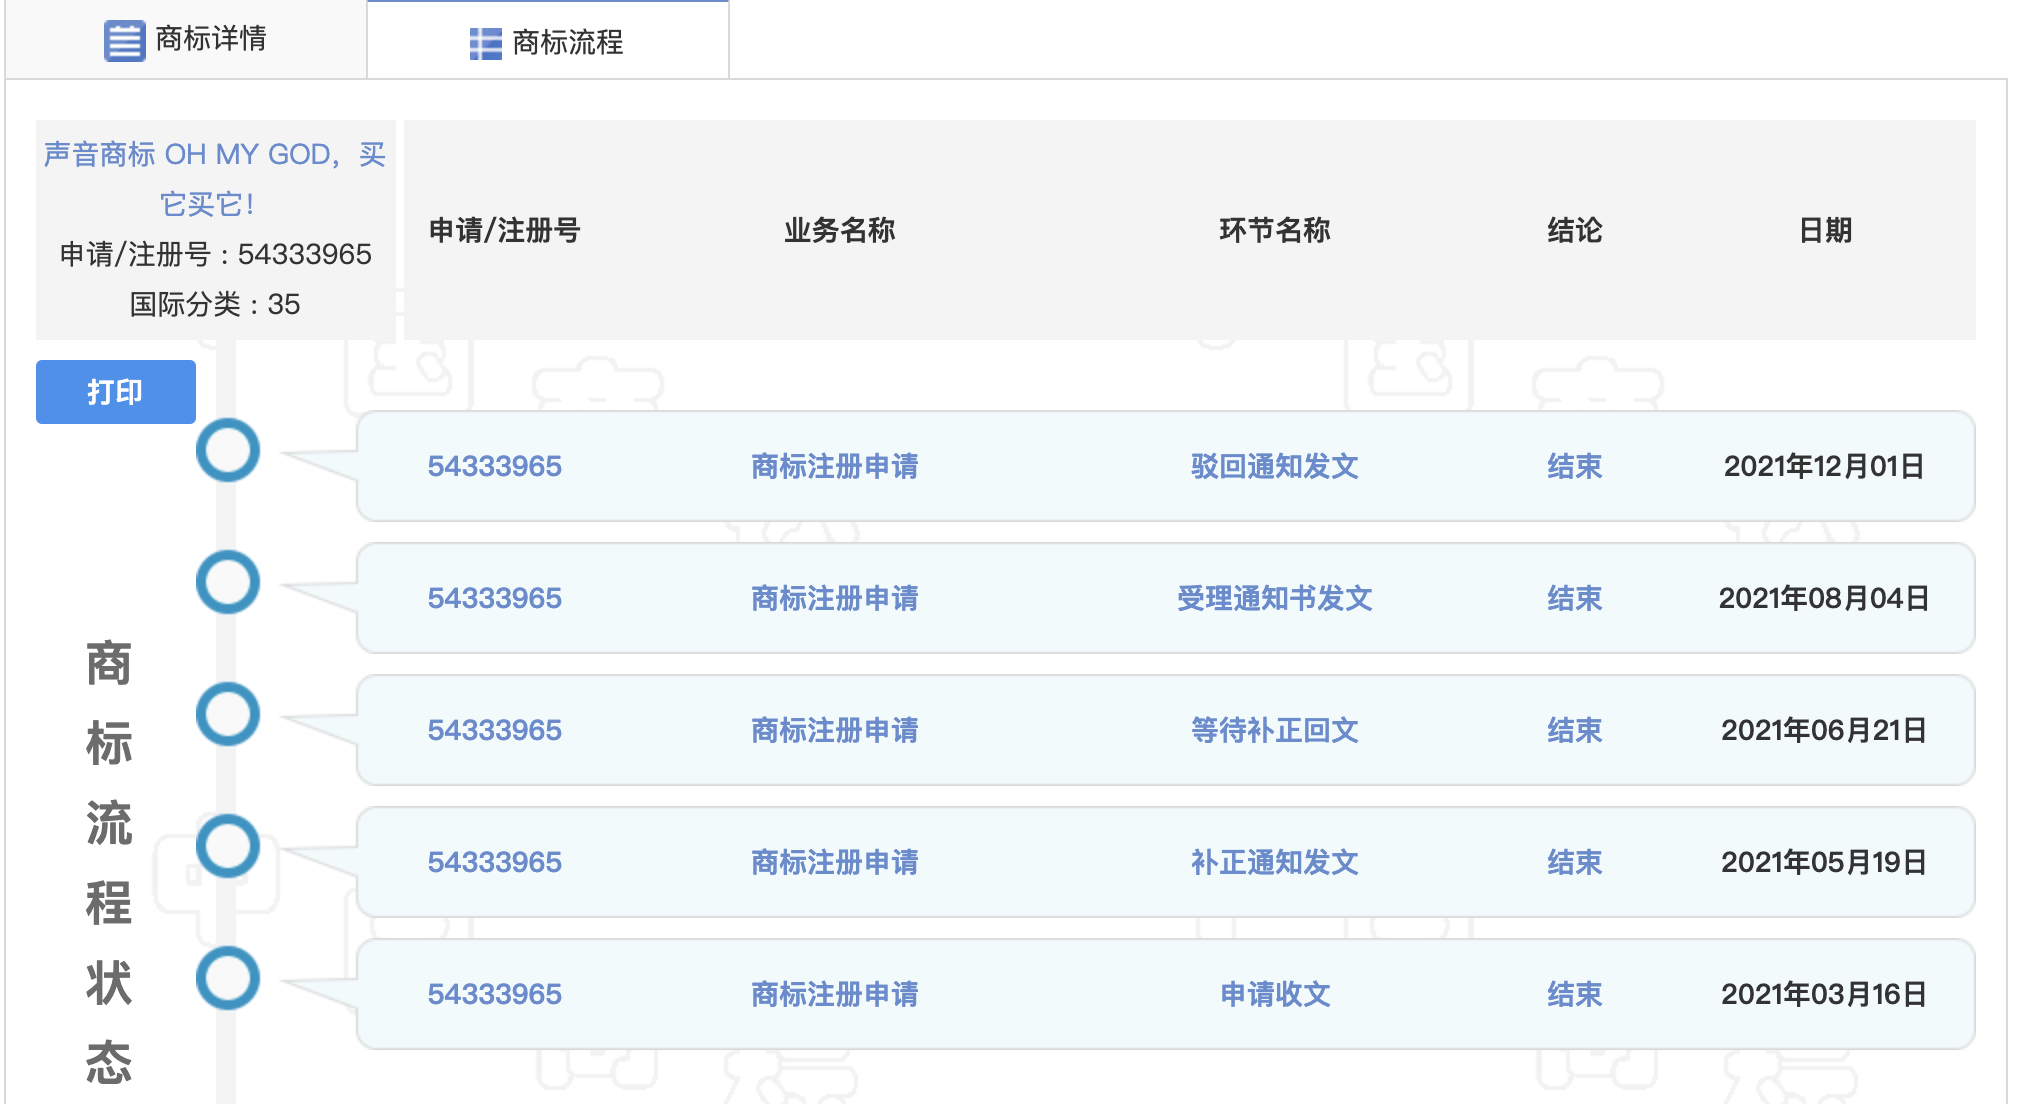The image size is (2038, 1104).
Task: Click the timeline circle for 等待补正回文
Action: pyautogui.click(x=228, y=714)
